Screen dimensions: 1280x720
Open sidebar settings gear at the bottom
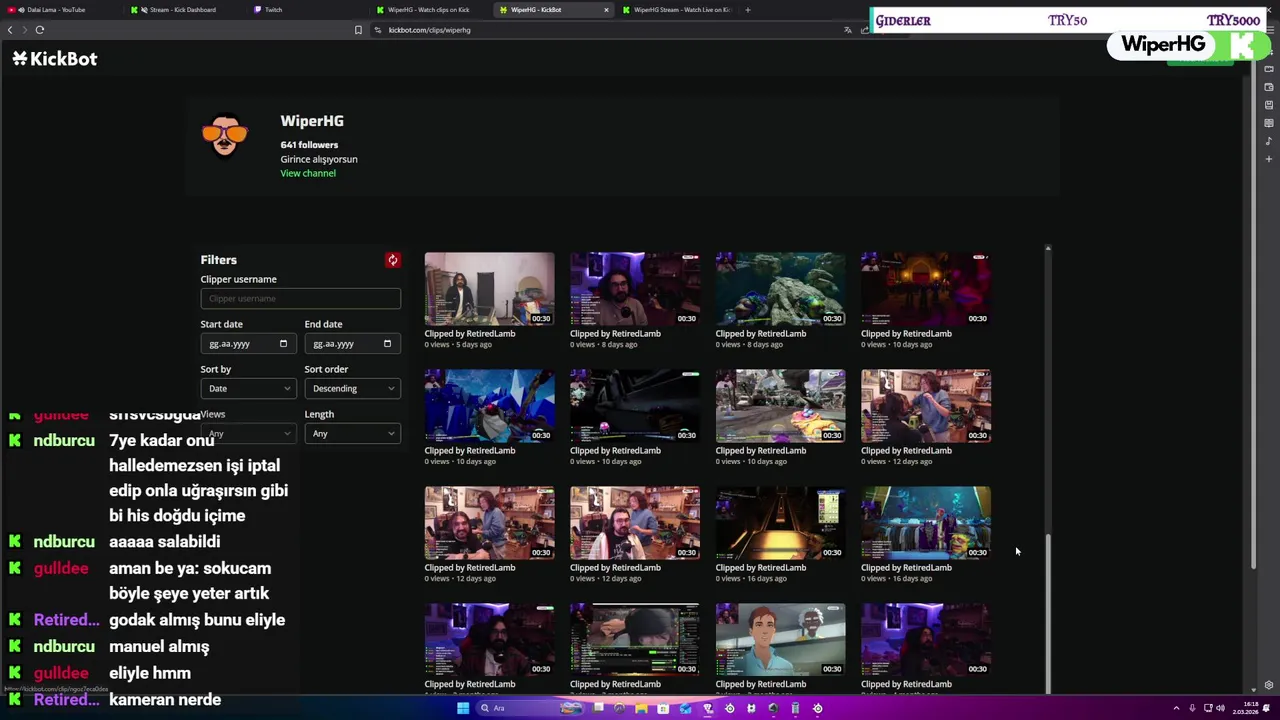1269,685
